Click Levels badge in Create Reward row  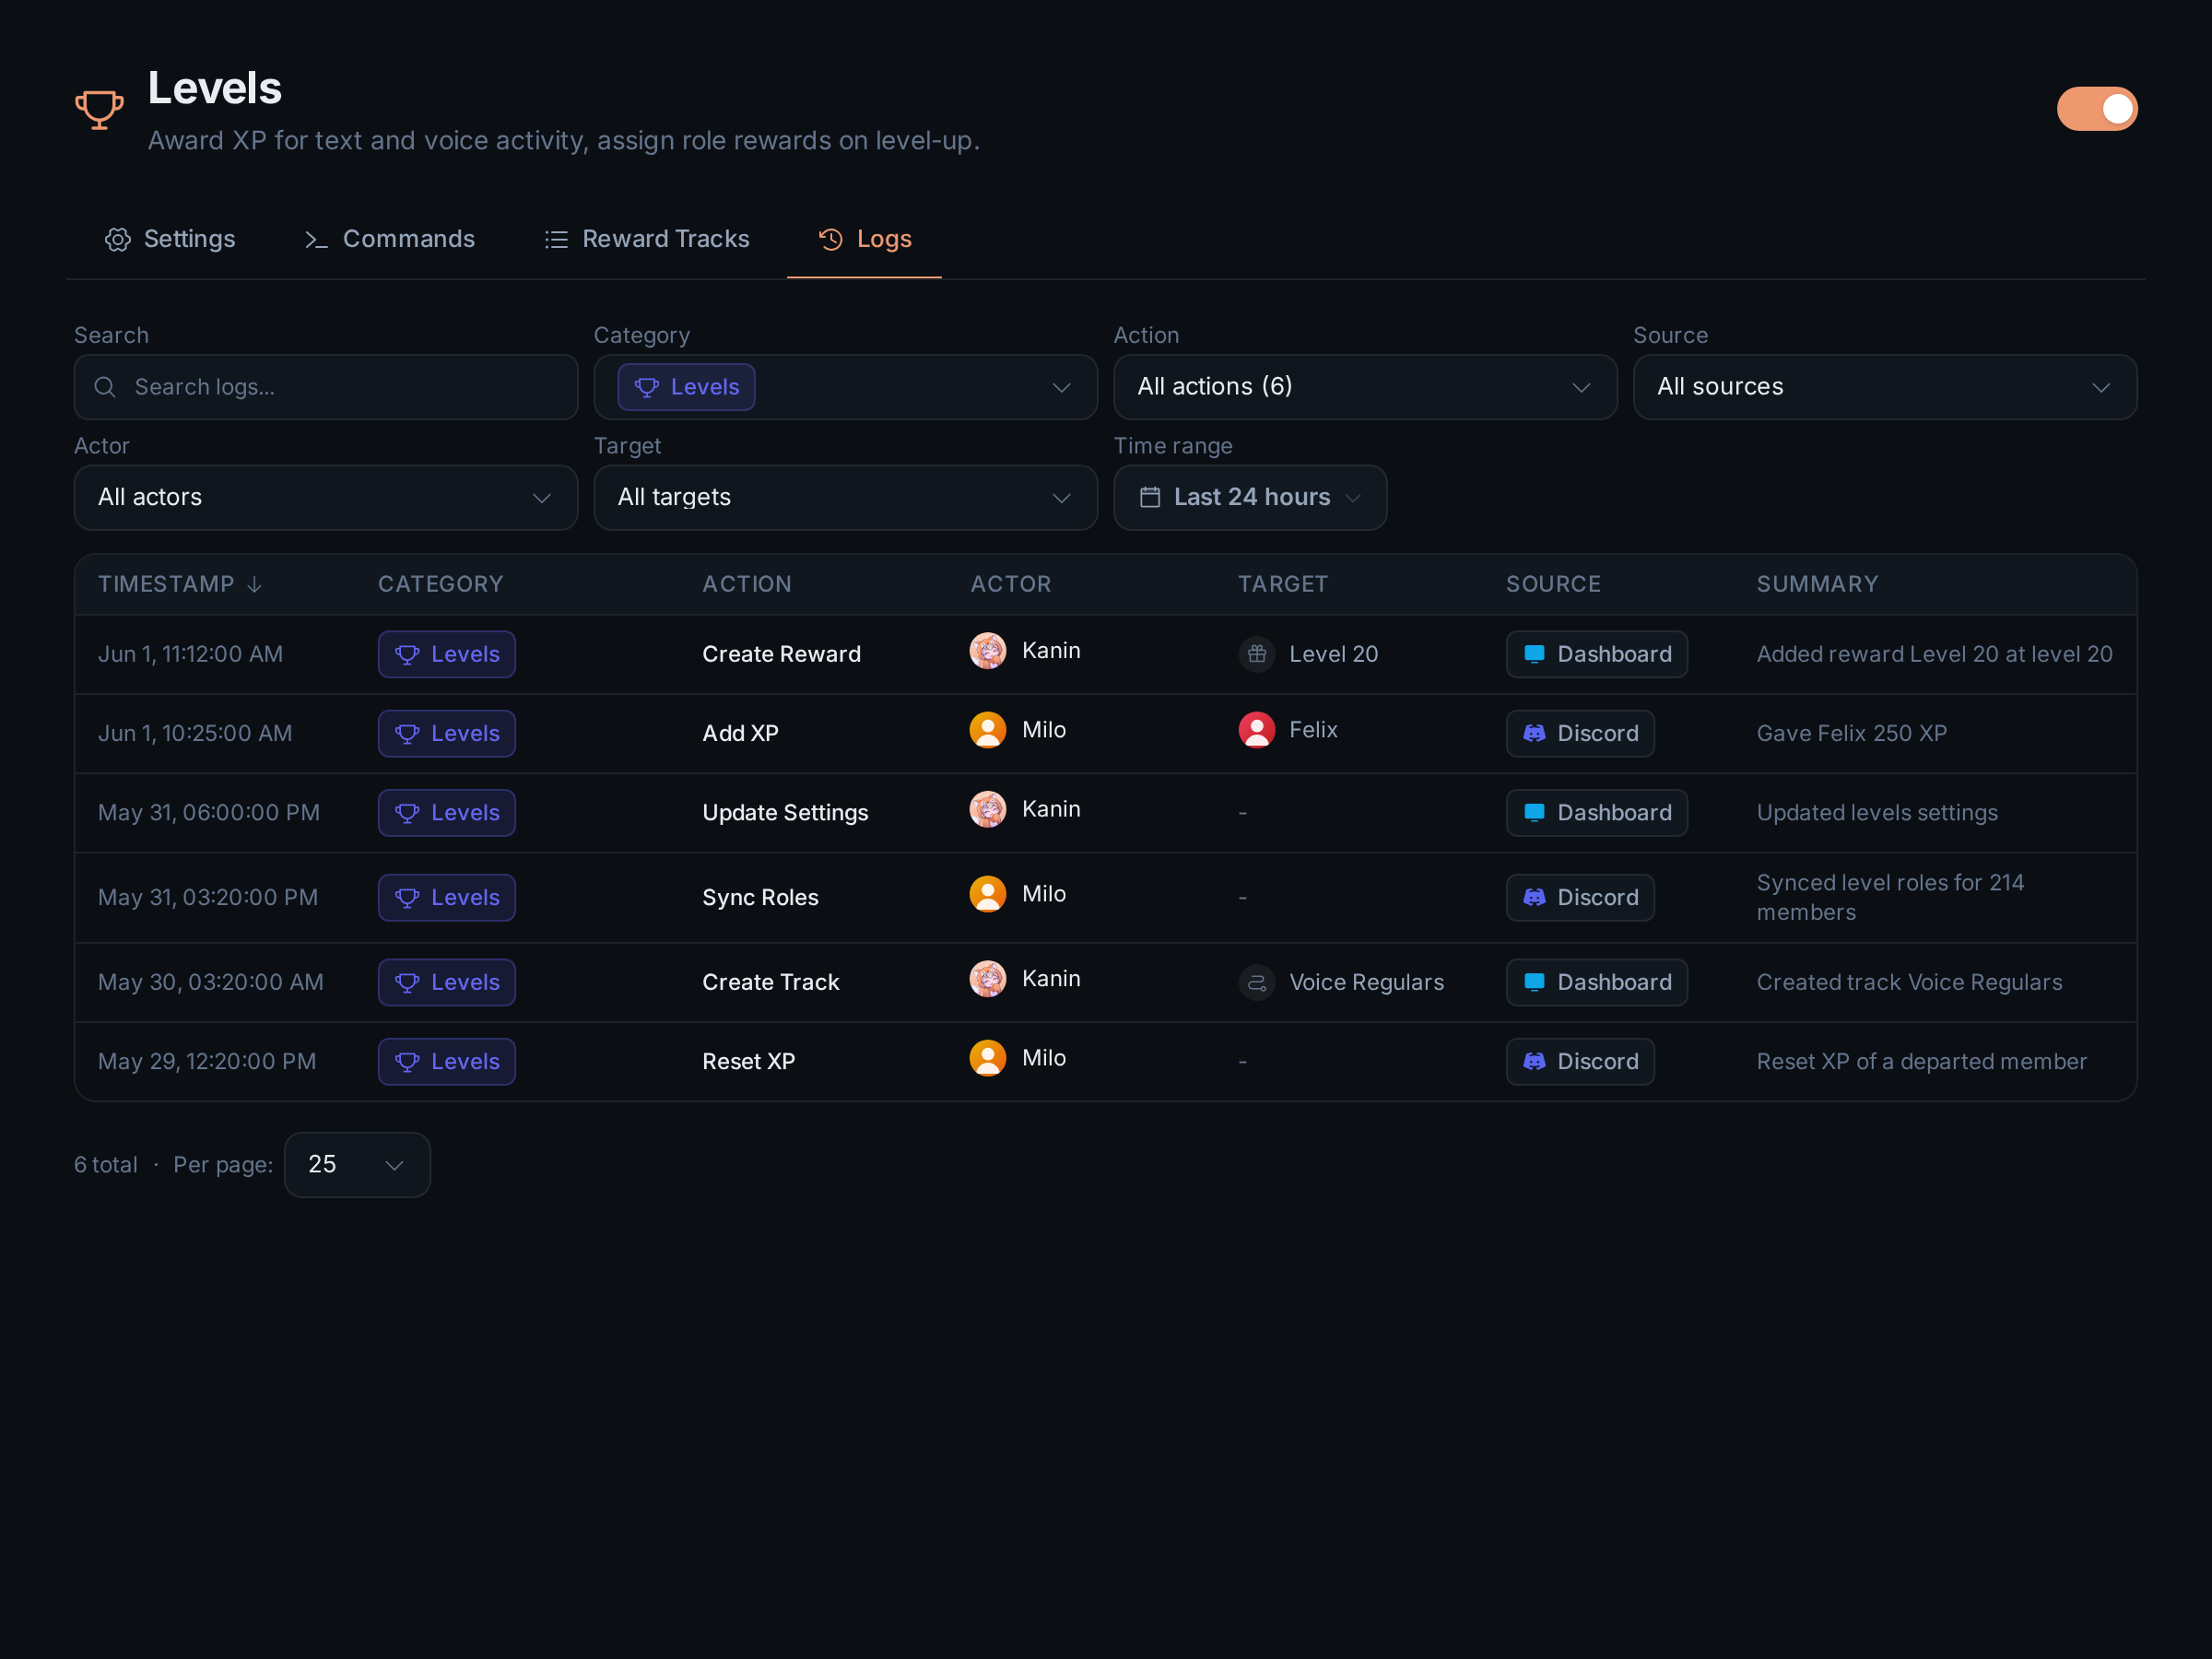coord(447,654)
